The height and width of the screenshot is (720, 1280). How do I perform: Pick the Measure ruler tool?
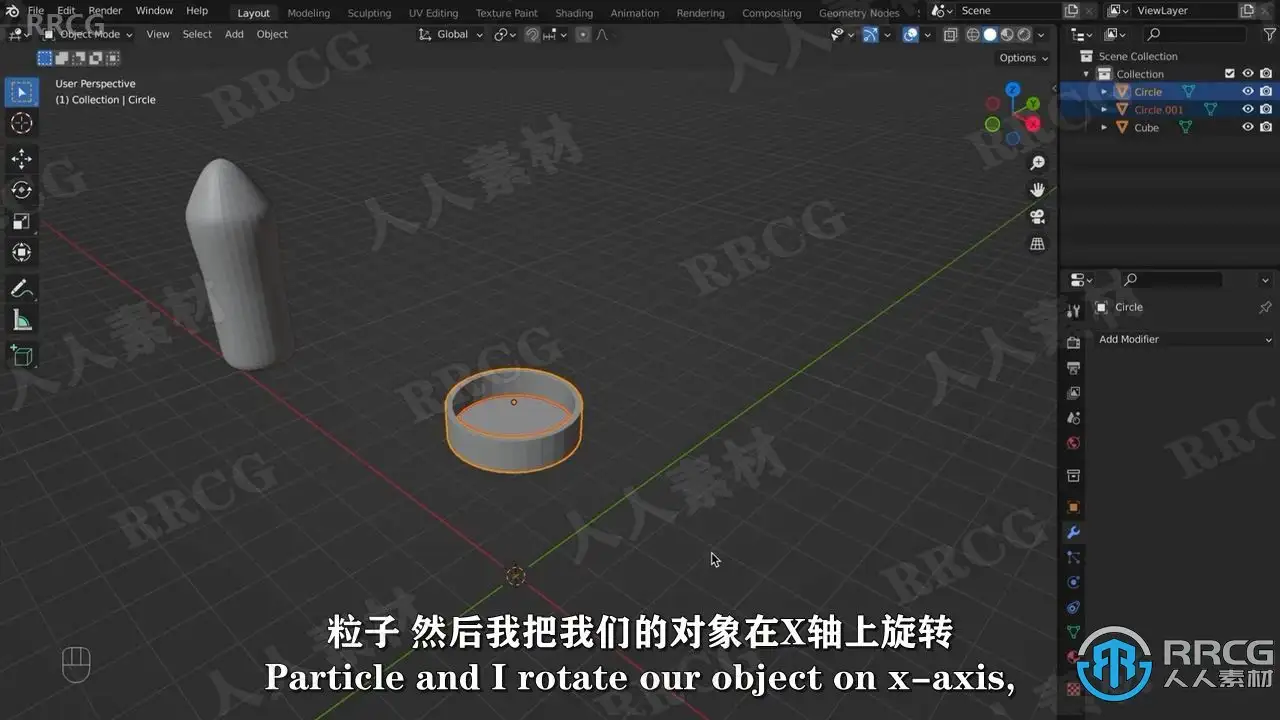click(21, 320)
